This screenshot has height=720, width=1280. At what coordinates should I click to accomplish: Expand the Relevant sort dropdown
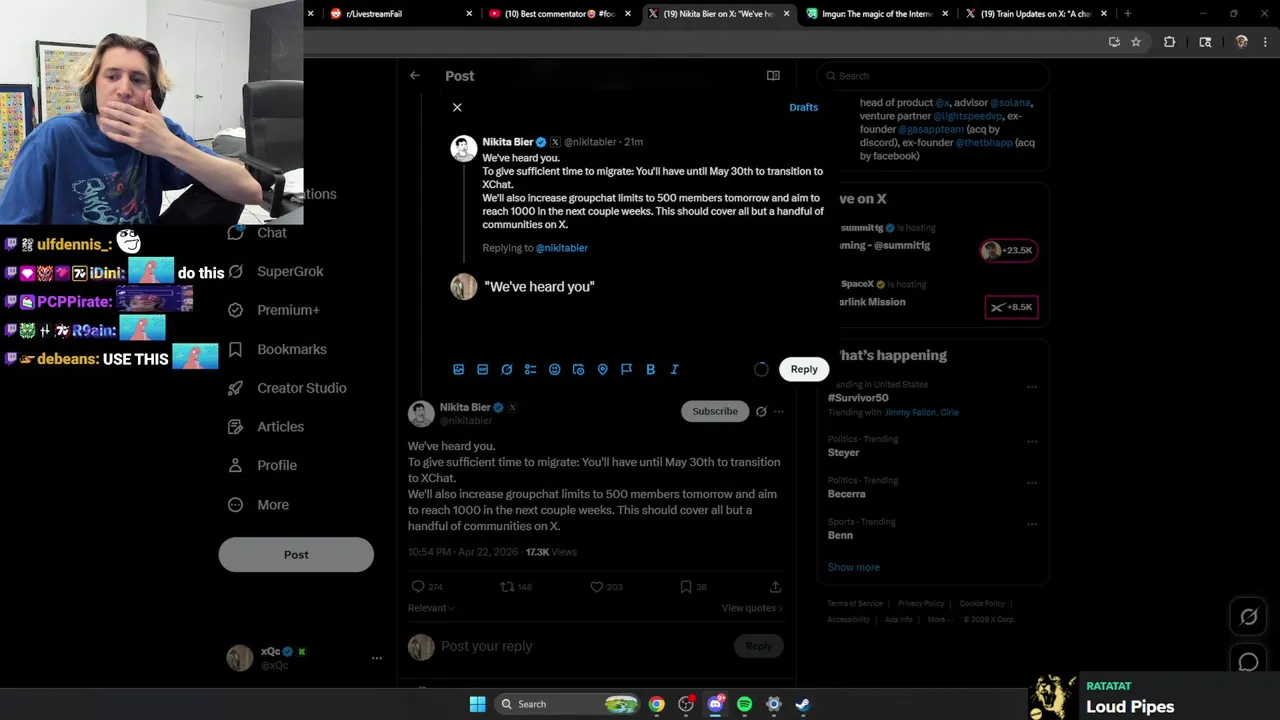[431, 608]
